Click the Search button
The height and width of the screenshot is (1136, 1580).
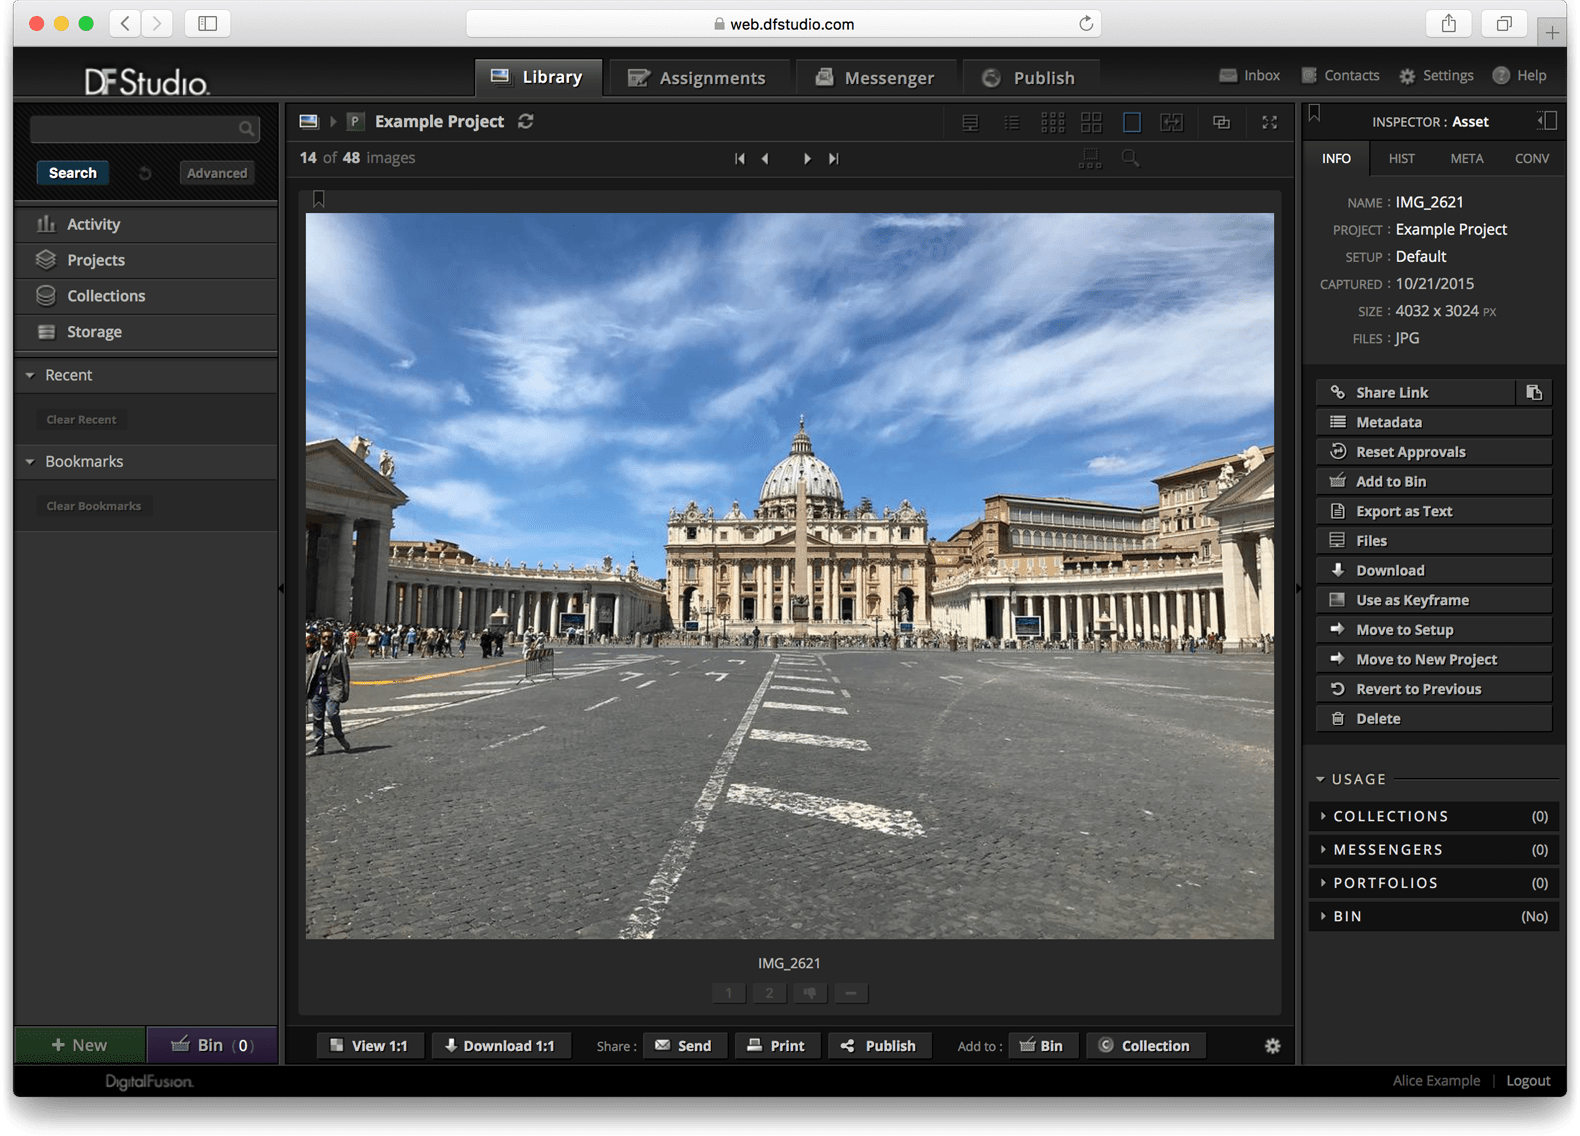click(73, 173)
